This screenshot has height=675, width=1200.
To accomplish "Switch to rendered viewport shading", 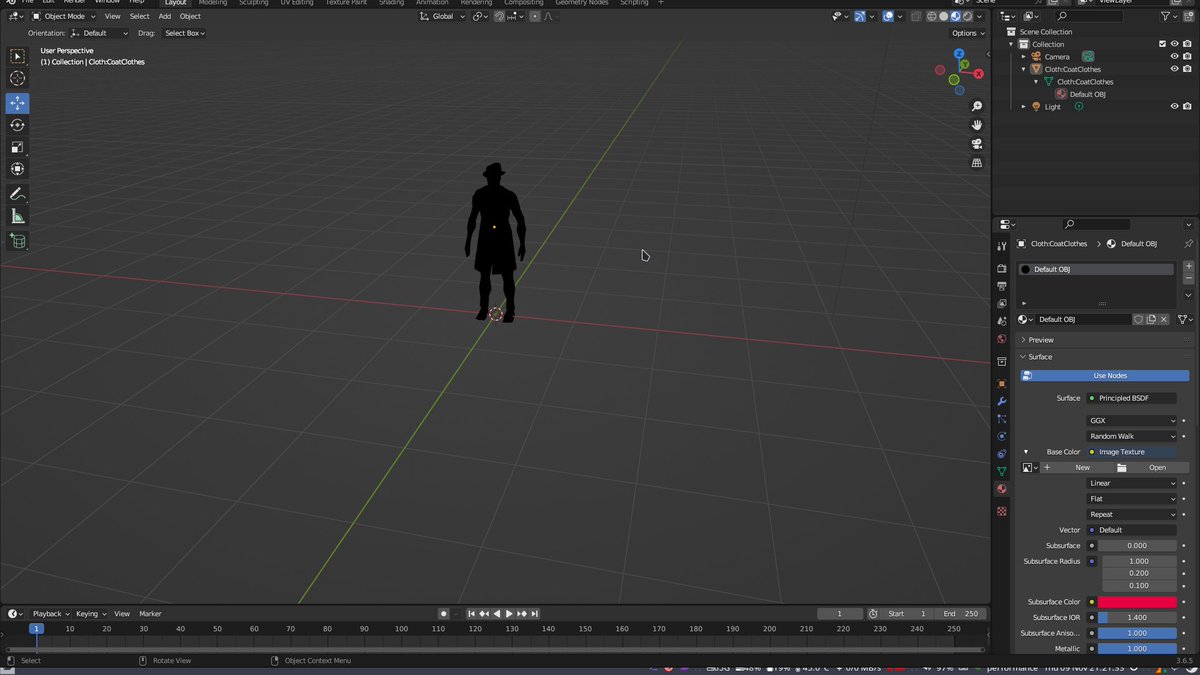I will 968,16.
